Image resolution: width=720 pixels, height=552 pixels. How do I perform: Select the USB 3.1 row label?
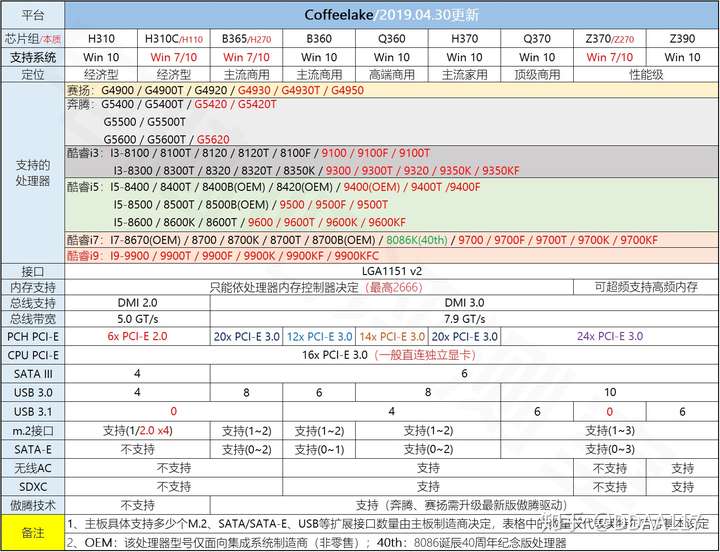(33, 411)
